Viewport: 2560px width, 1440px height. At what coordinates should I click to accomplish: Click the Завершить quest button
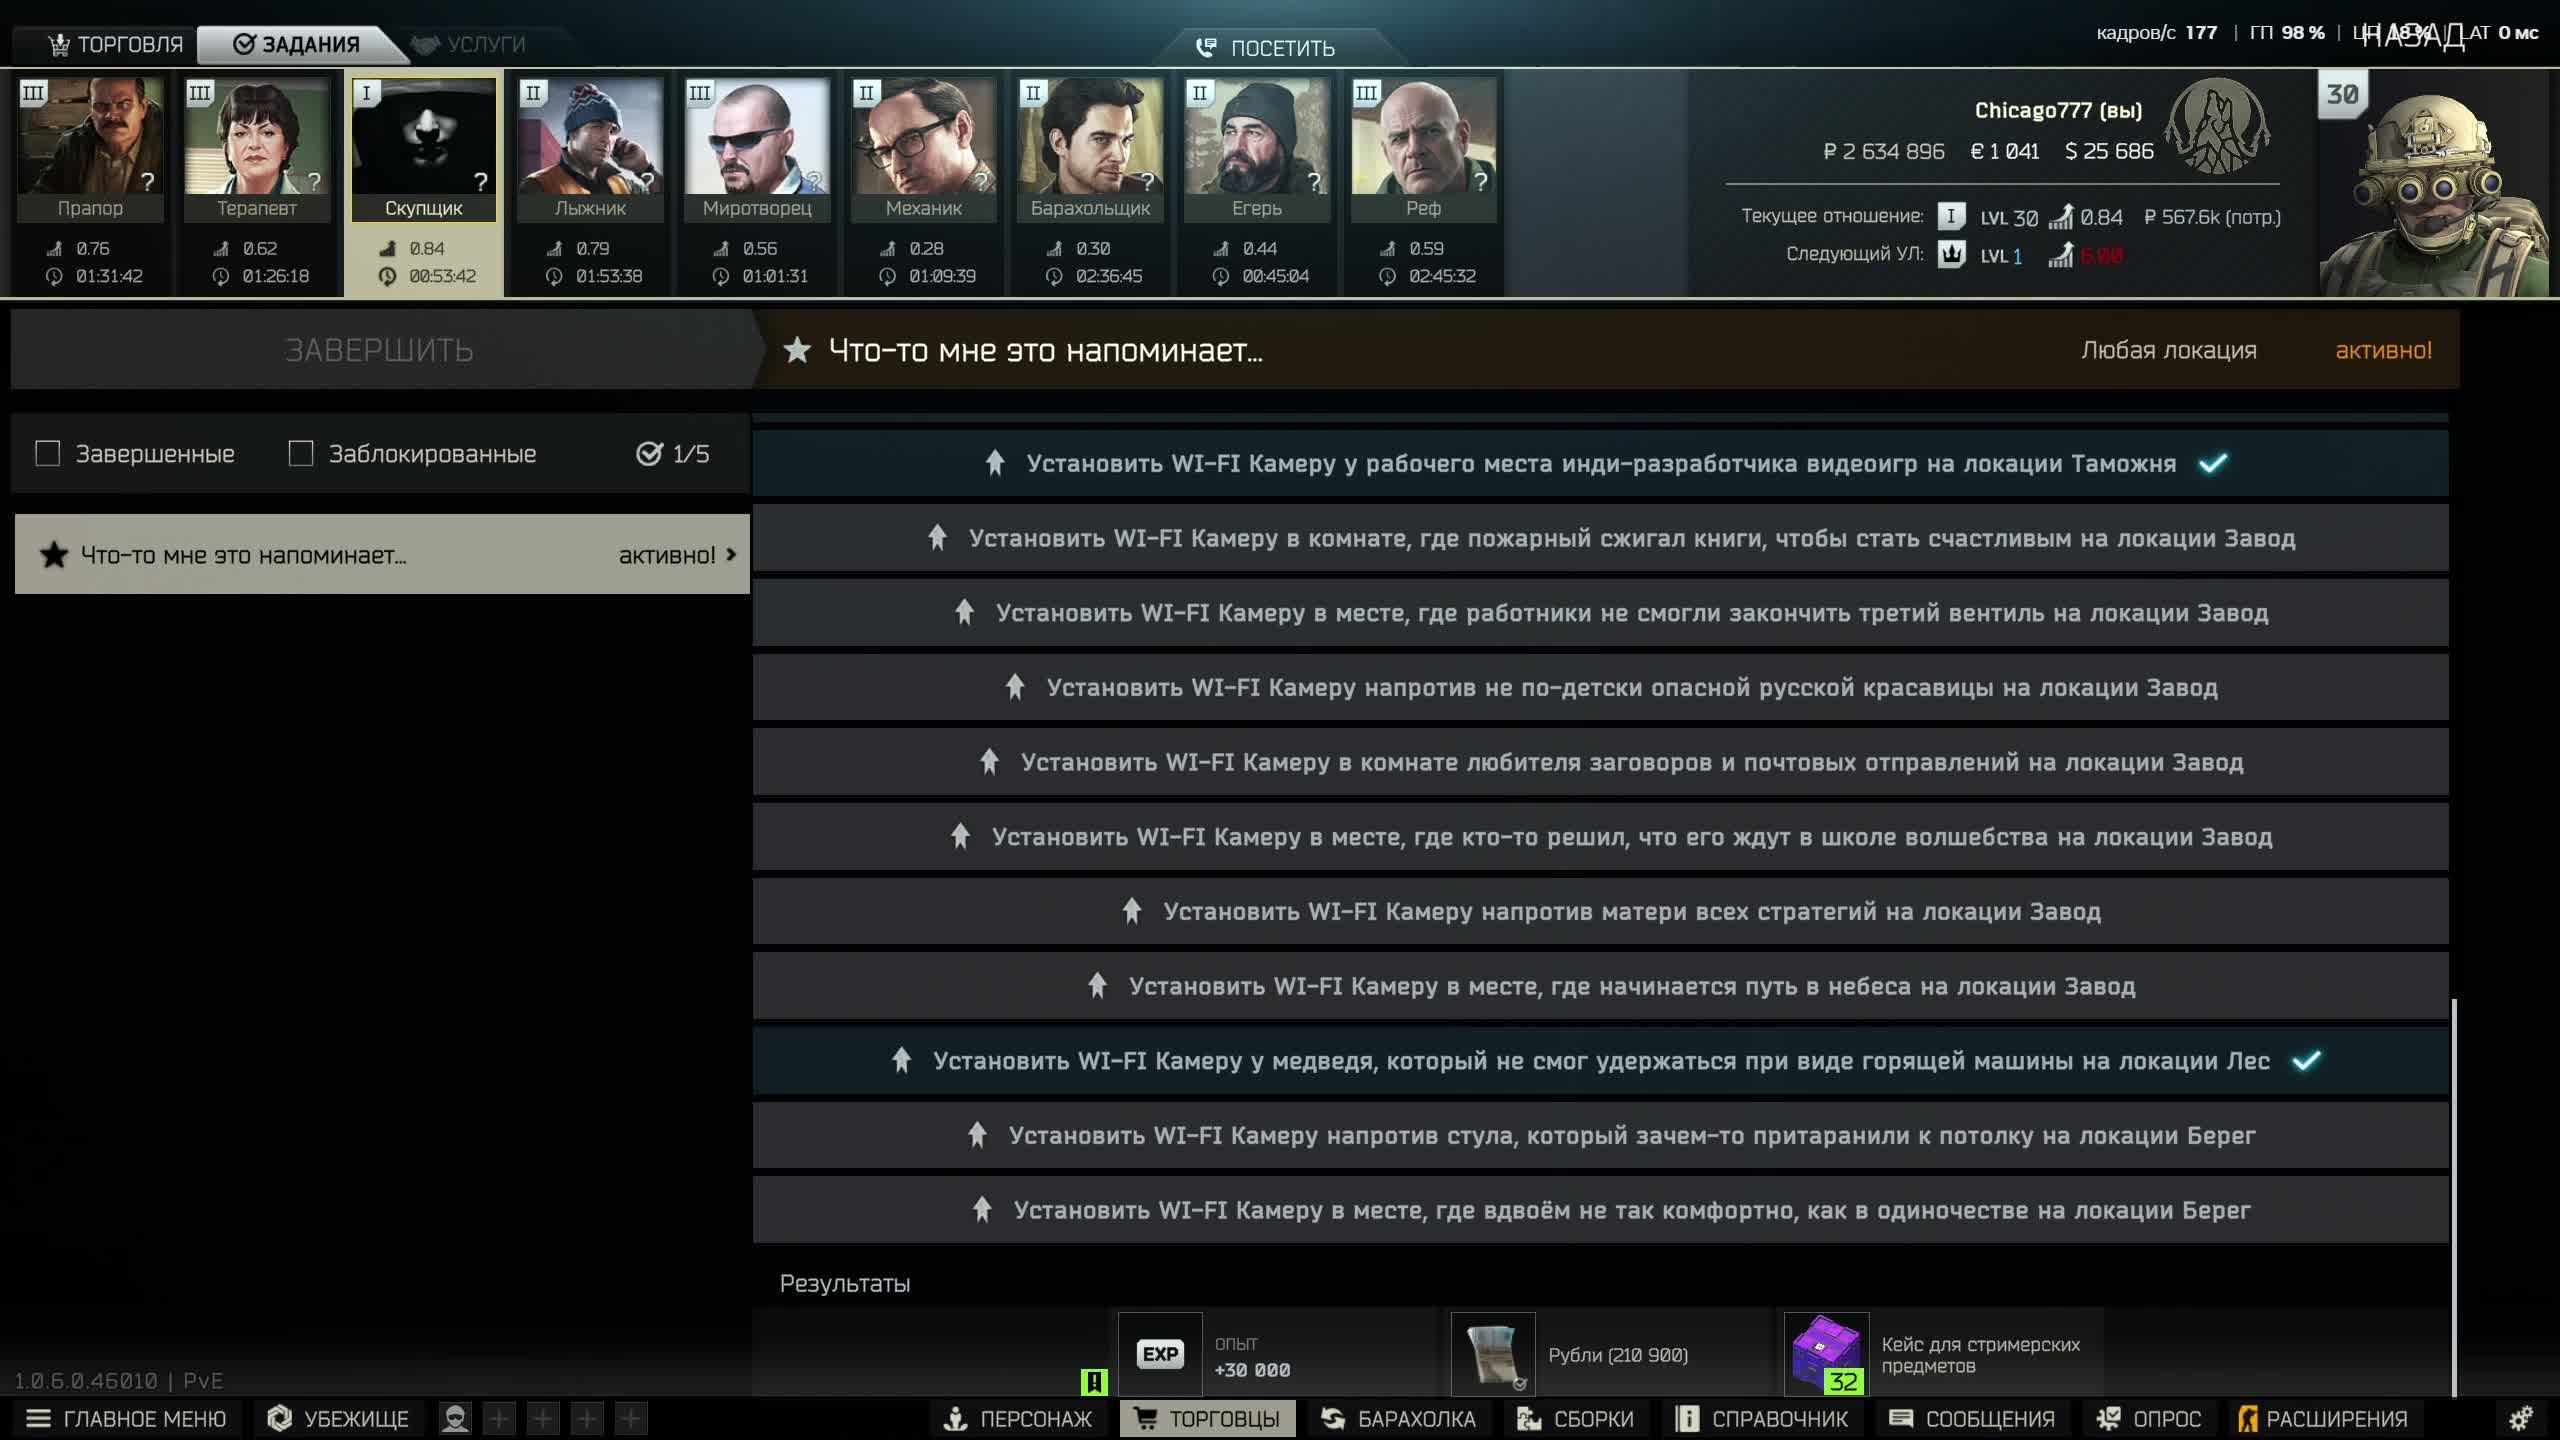pos(380,349)
